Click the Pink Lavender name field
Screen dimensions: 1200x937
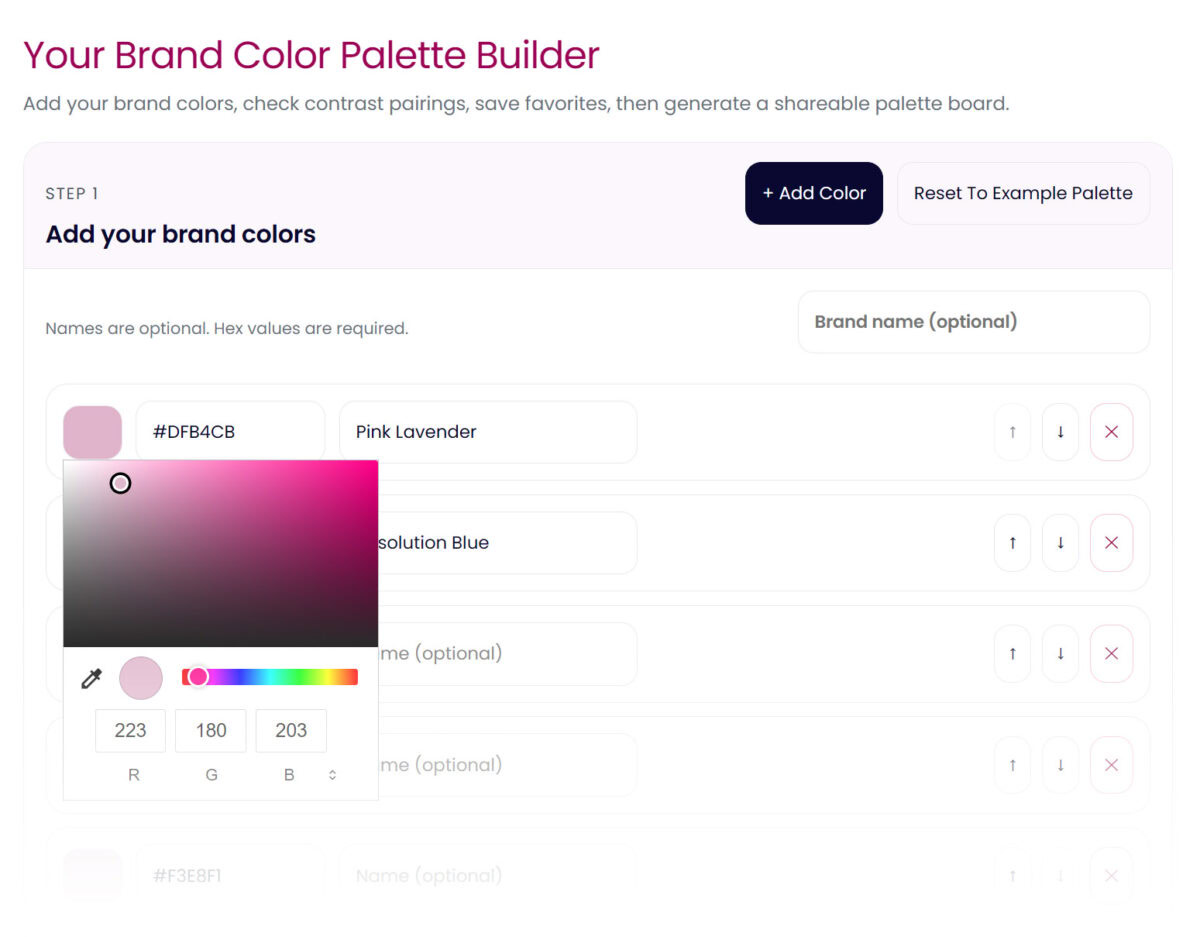487,431
